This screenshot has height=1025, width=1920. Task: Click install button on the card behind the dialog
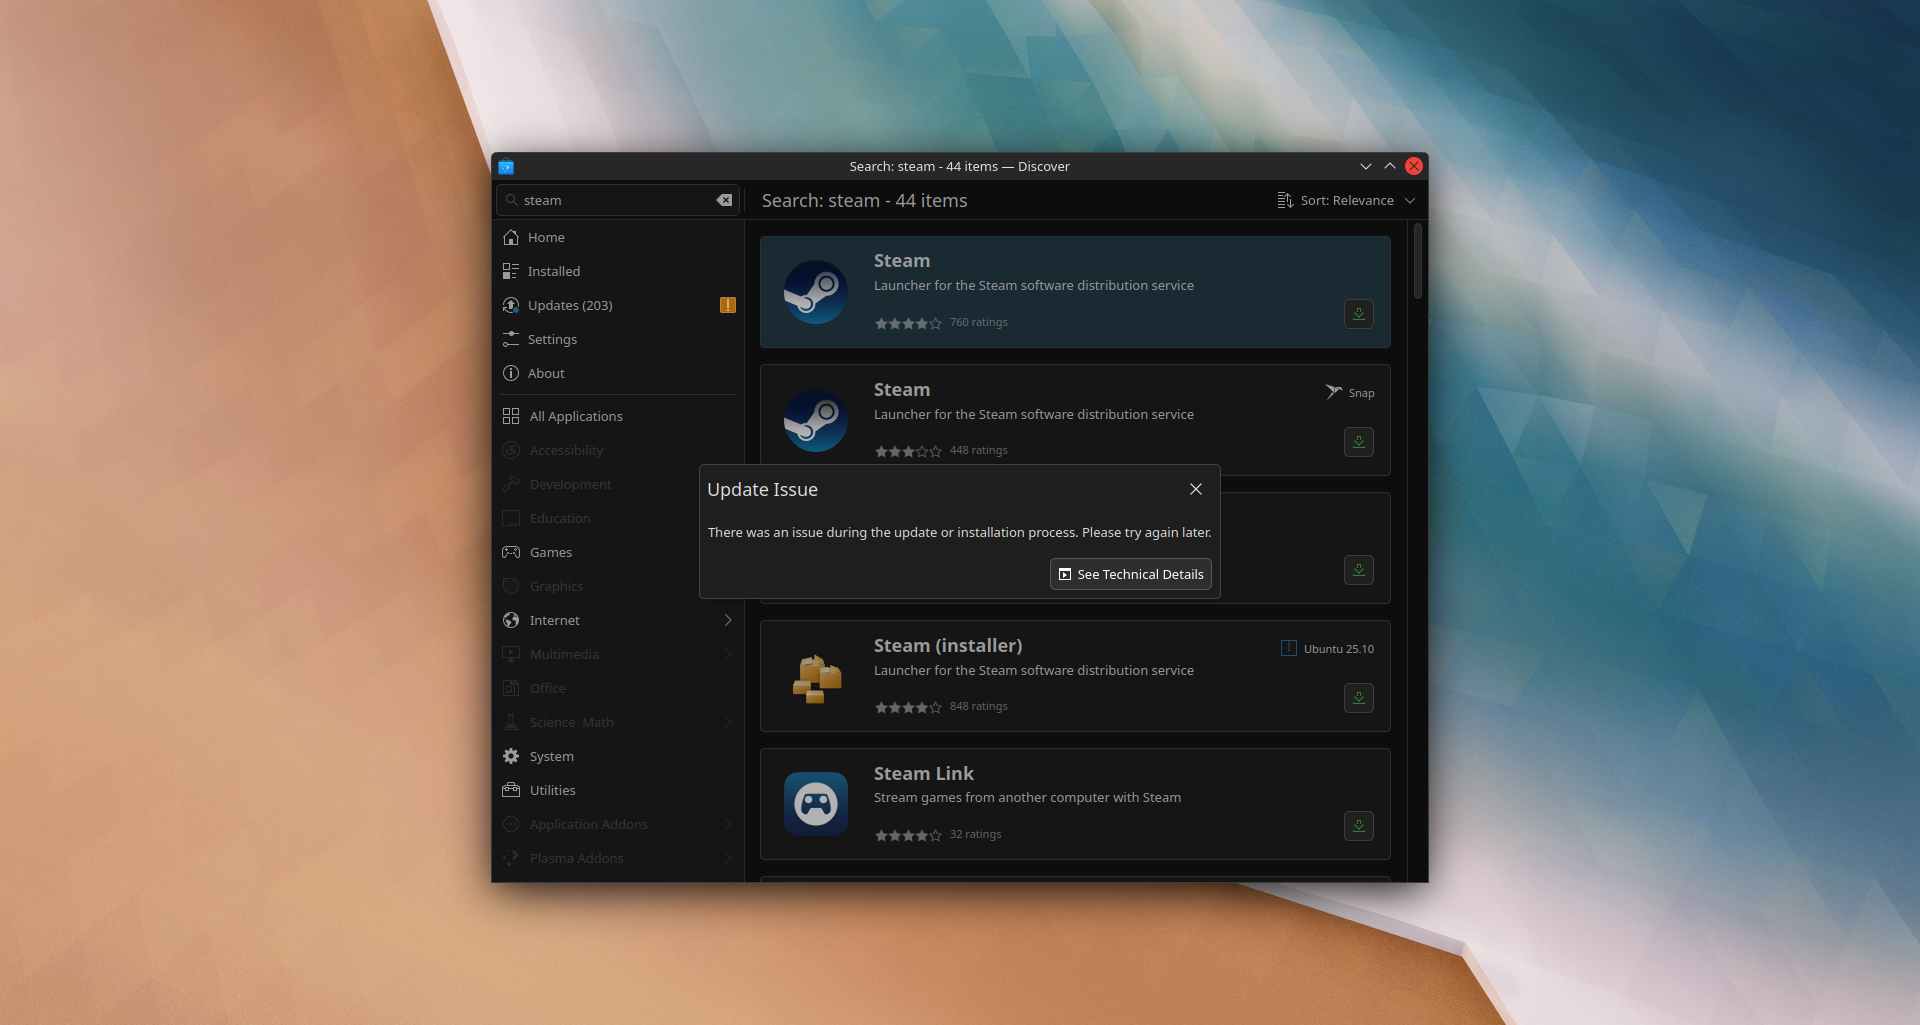1359,570
